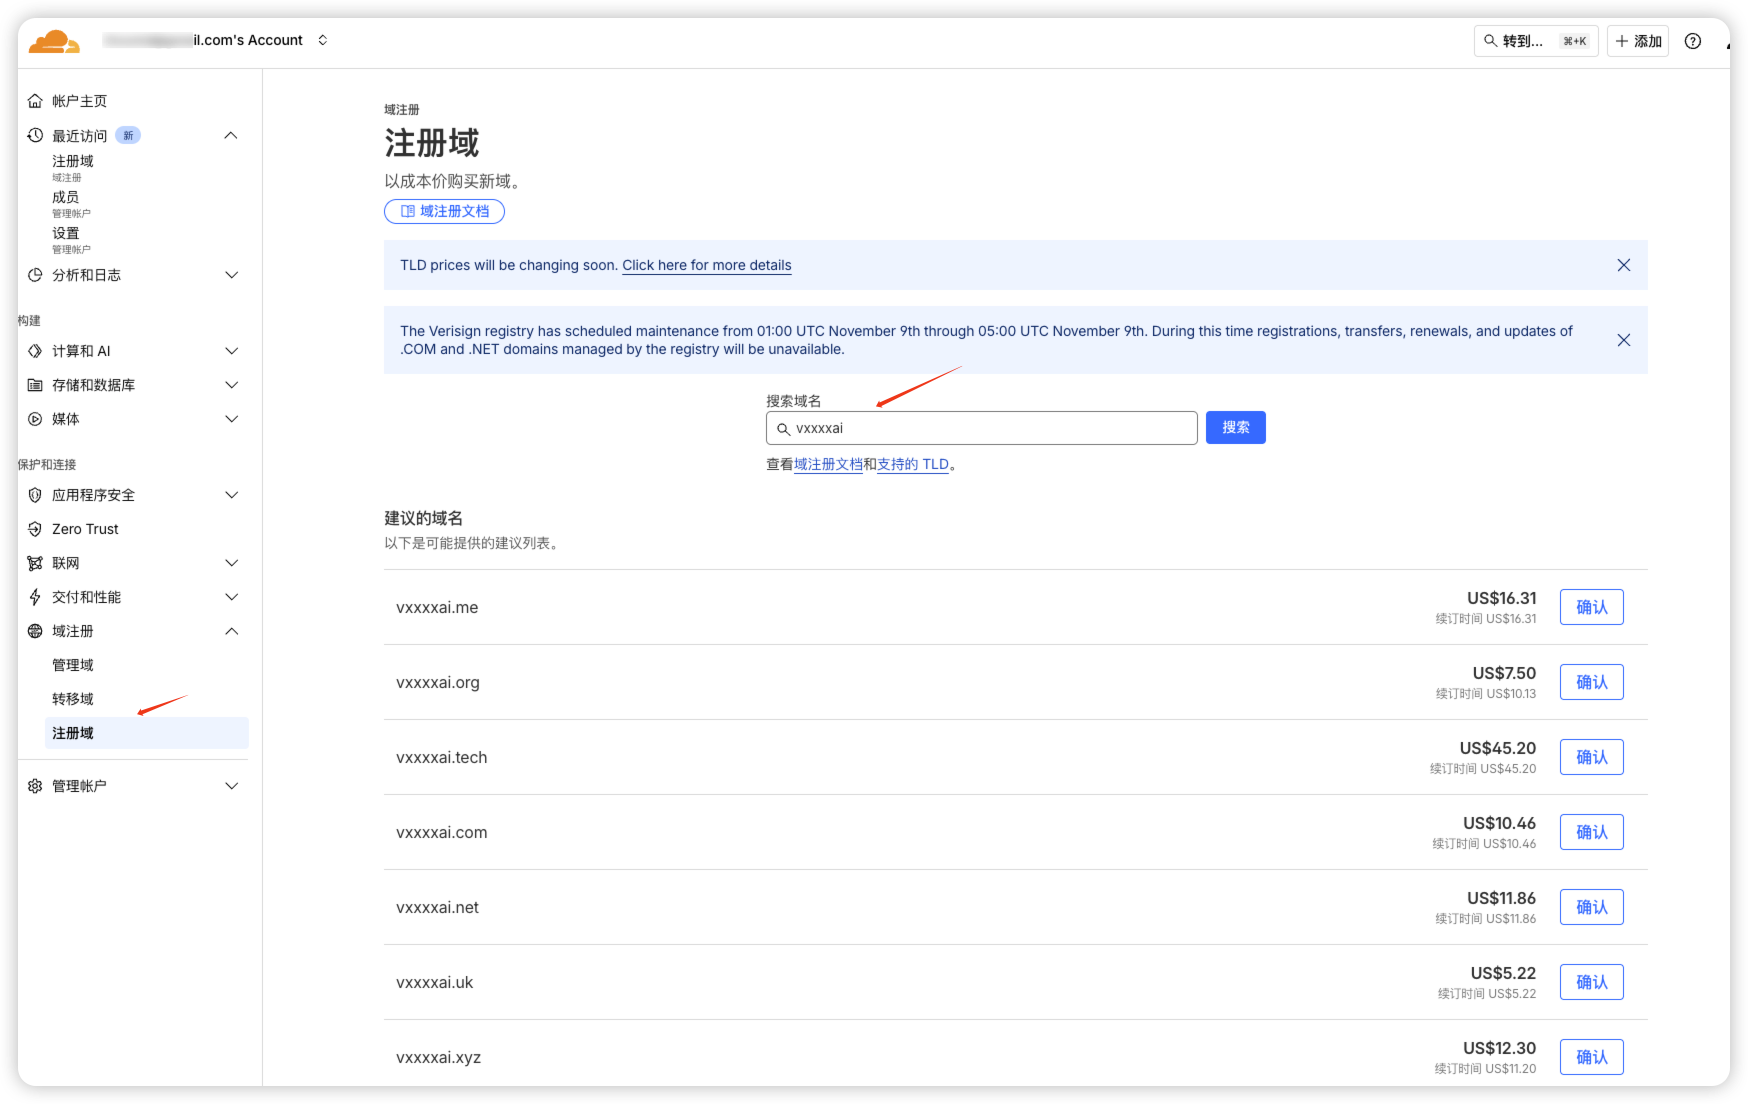The width and height of the screenshot is (1748, 1104).
Task: Click the home icon for 帐户主页
Action: (35, 101)
